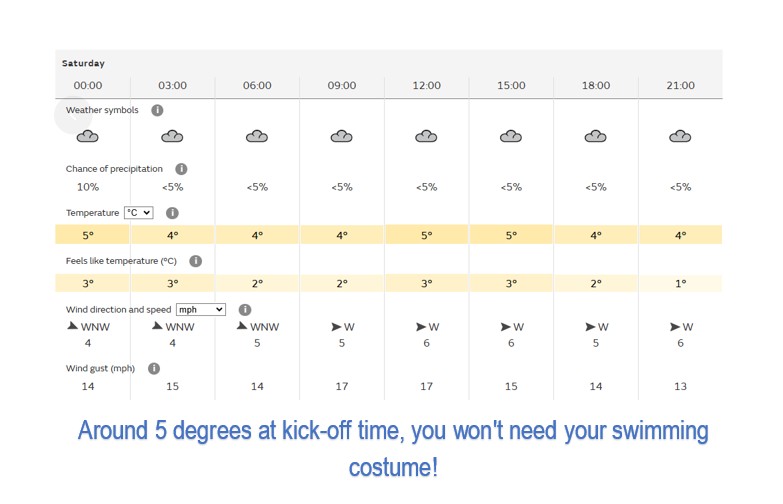Select the 18:00 time column header

point(596,85)
